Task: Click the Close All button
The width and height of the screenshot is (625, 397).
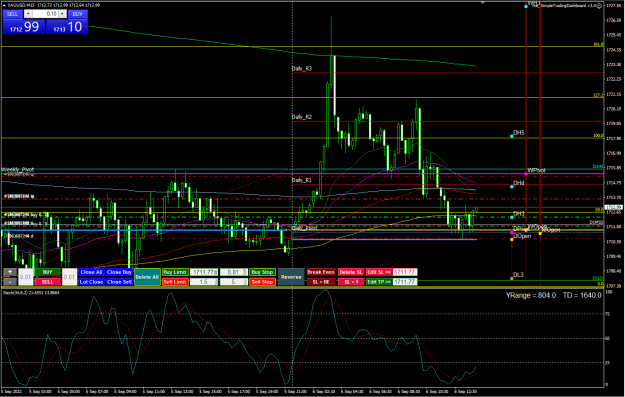Action: 91,272
